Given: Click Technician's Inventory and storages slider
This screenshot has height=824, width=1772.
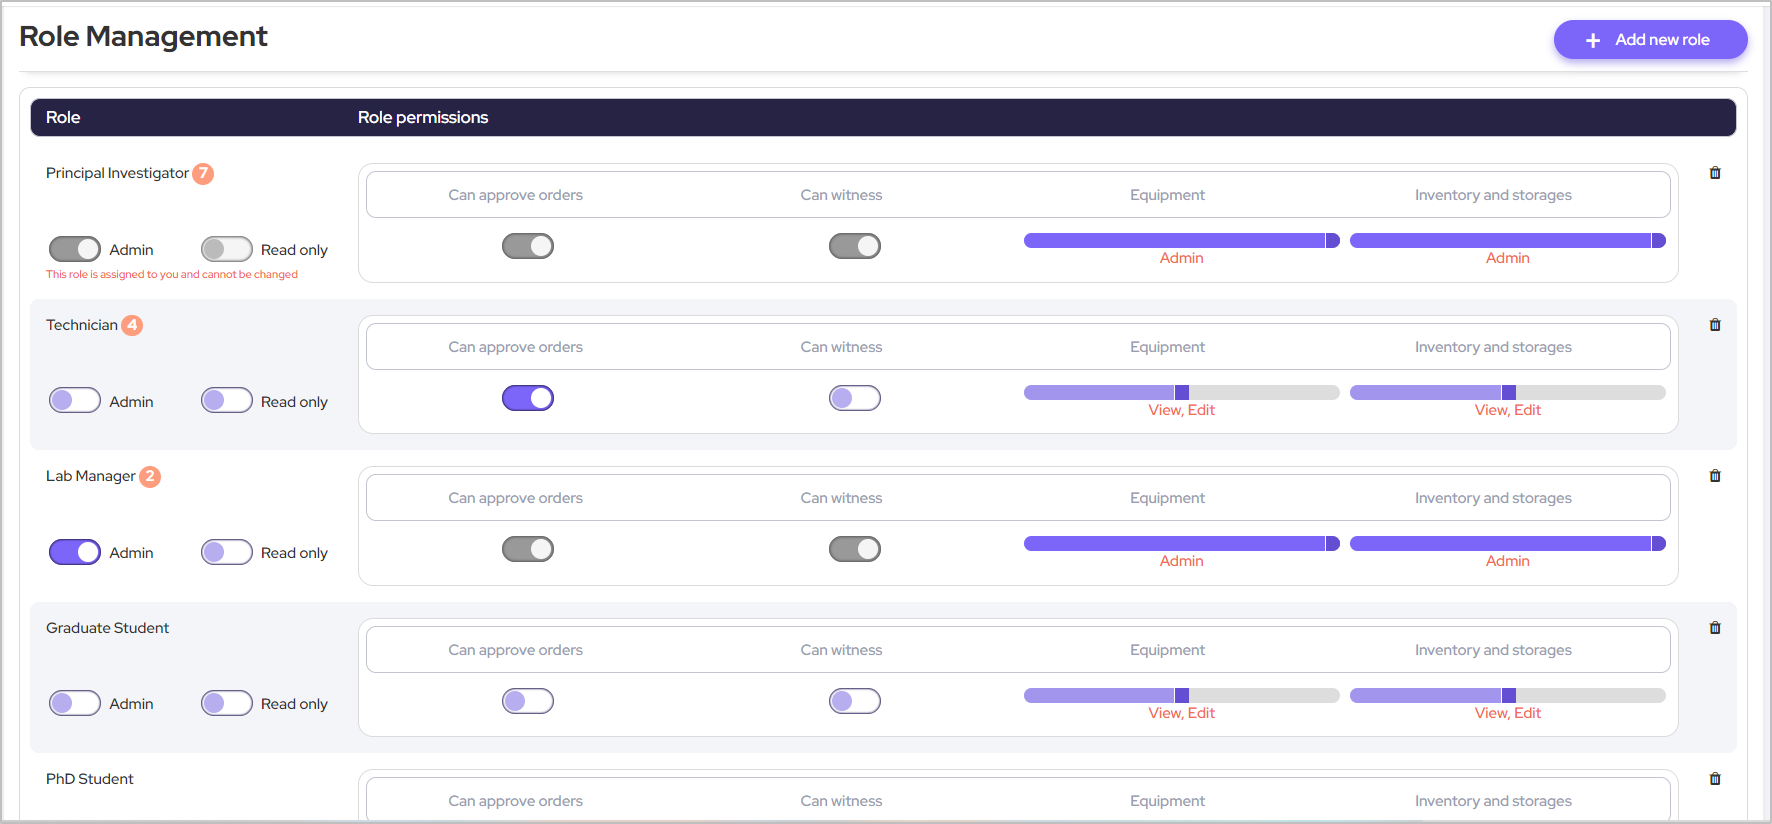Looking at the screenshot, I should [1507, 393].
